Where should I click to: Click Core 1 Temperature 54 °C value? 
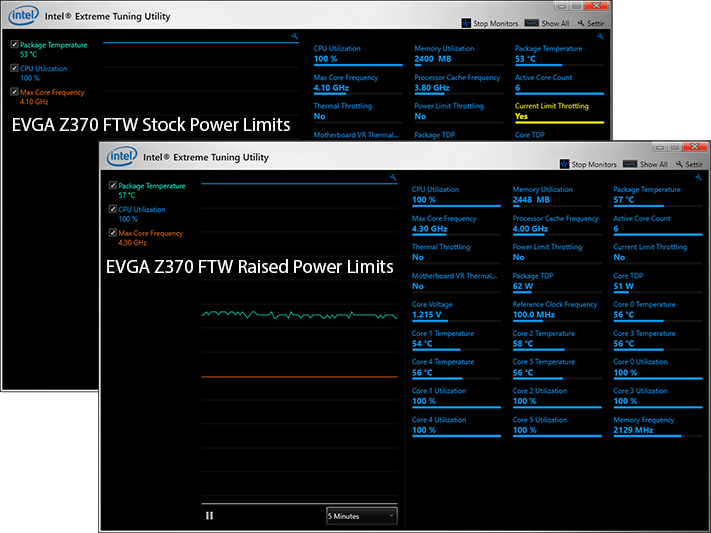(422, 344)
